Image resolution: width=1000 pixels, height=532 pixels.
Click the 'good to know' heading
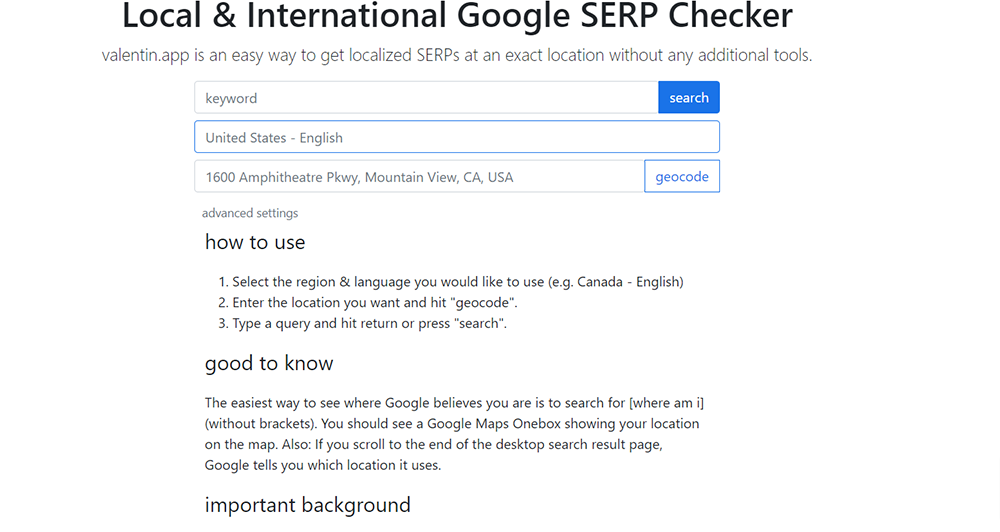click(269, 364)
